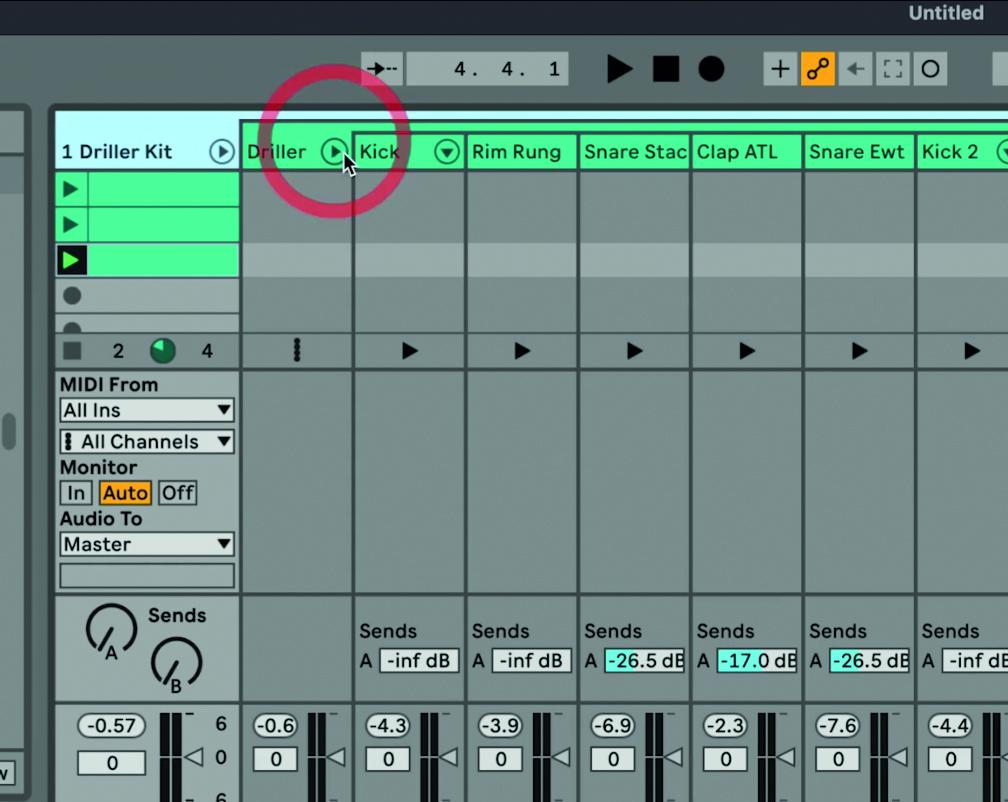
Task: Click the Driller chain volume value -0.6
Action: tap(276, 726)
